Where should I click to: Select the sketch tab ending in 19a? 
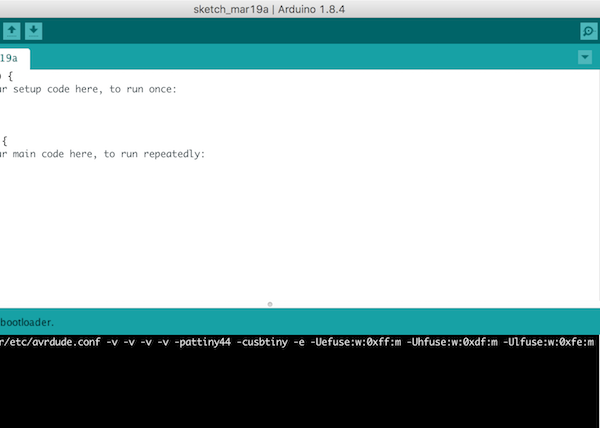point(15,59)
